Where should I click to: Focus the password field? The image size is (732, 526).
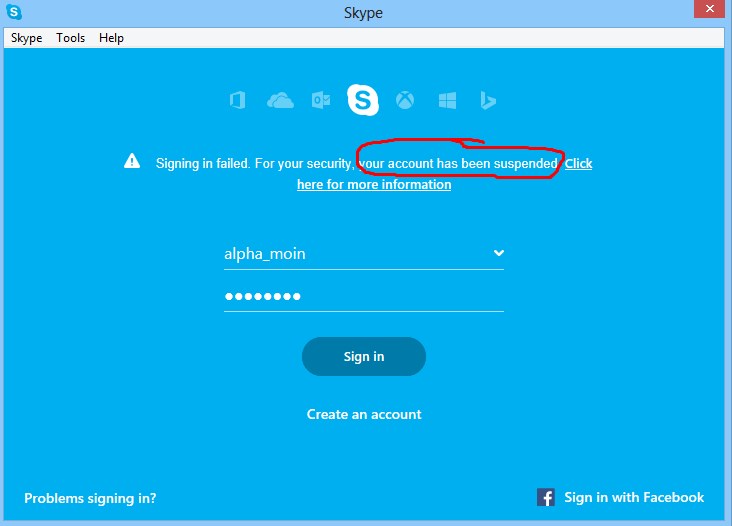click(x=364, y=296)
